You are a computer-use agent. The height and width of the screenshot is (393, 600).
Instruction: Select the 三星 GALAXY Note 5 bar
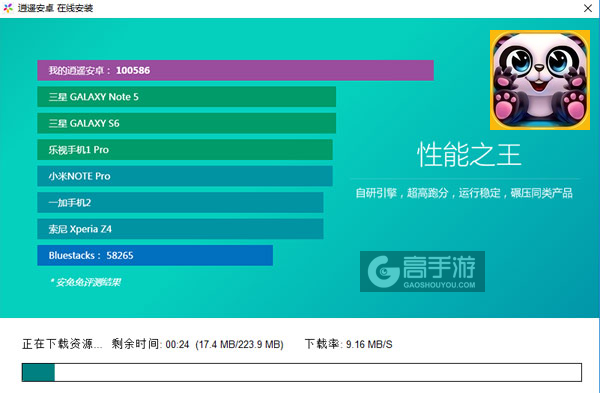(x=186, y=97)
